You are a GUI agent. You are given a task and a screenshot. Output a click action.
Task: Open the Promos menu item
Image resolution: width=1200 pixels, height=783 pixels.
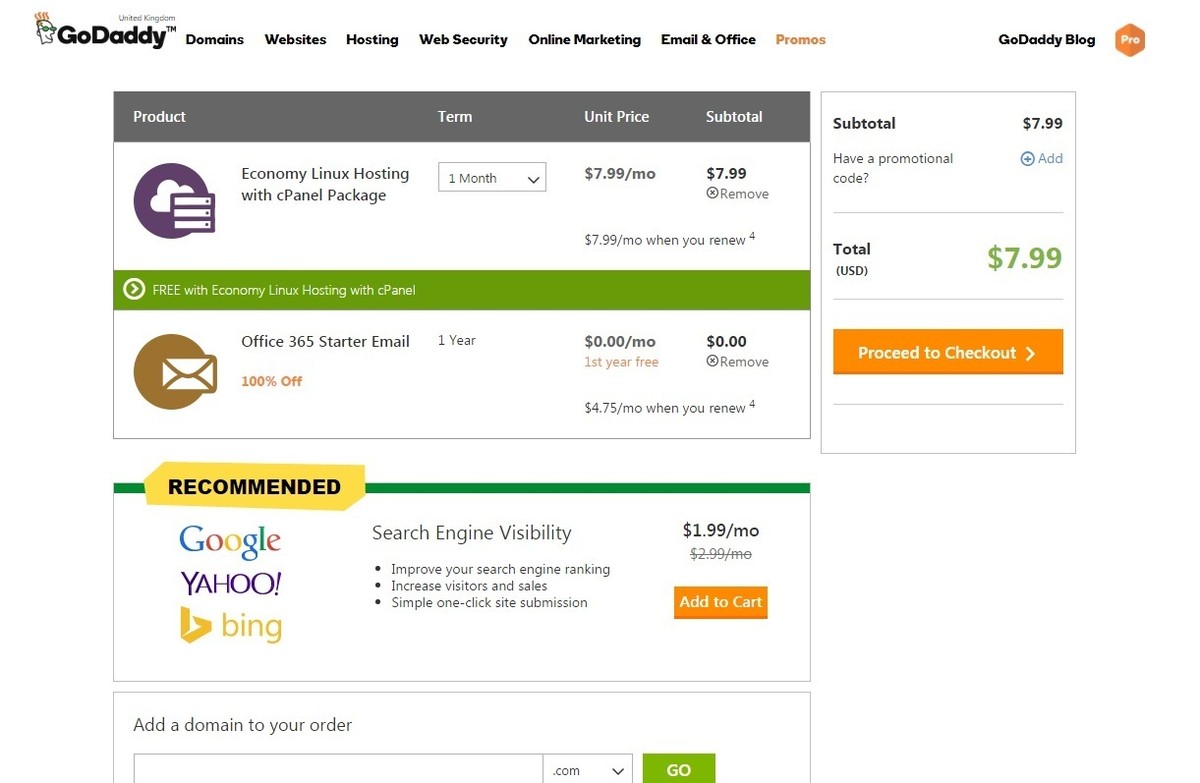[800, 40]
